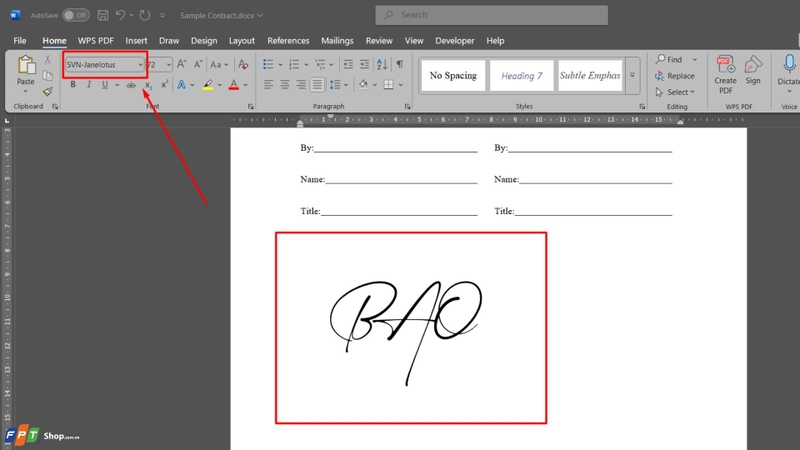
Task: Center align text
Action: coord(285,85)
